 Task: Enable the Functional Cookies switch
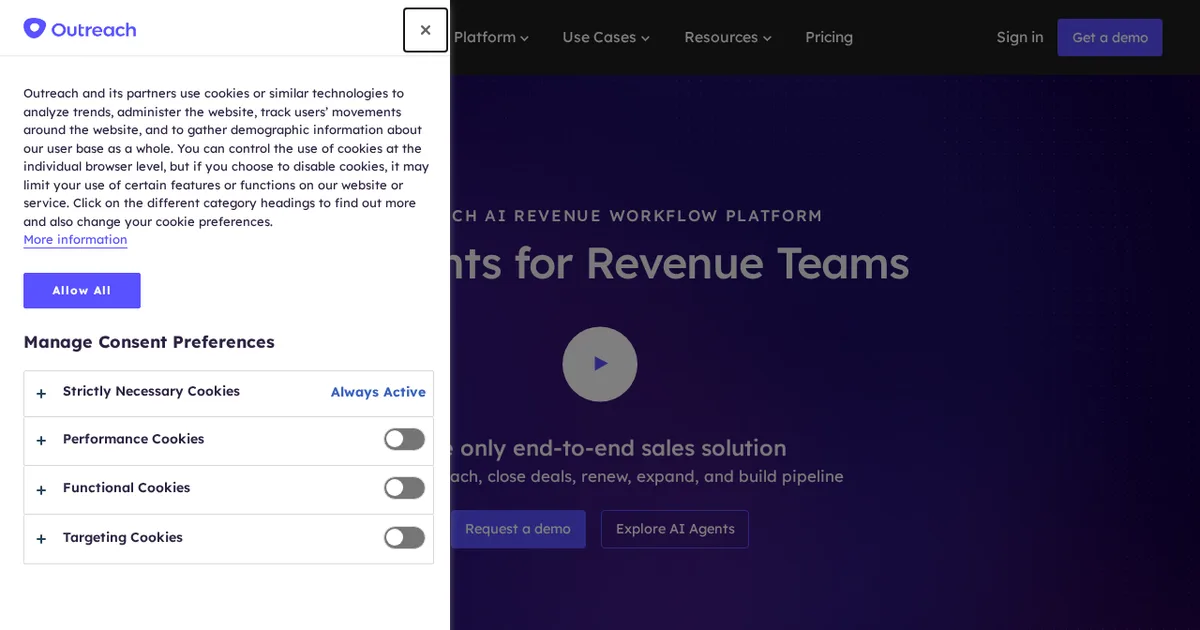[404, 488]
